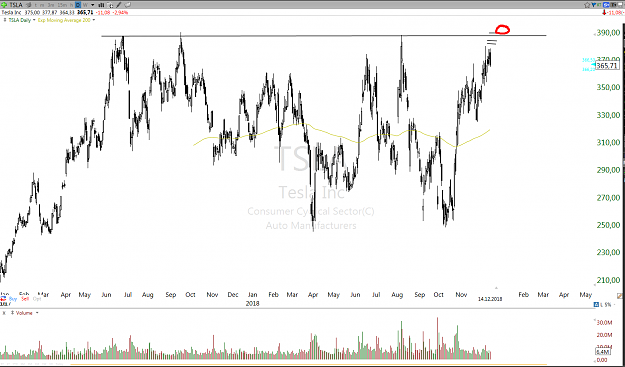Screen dimensions: 625x367
Task: Click the small icon at right axis corner
Action: [x=620, y=296]
